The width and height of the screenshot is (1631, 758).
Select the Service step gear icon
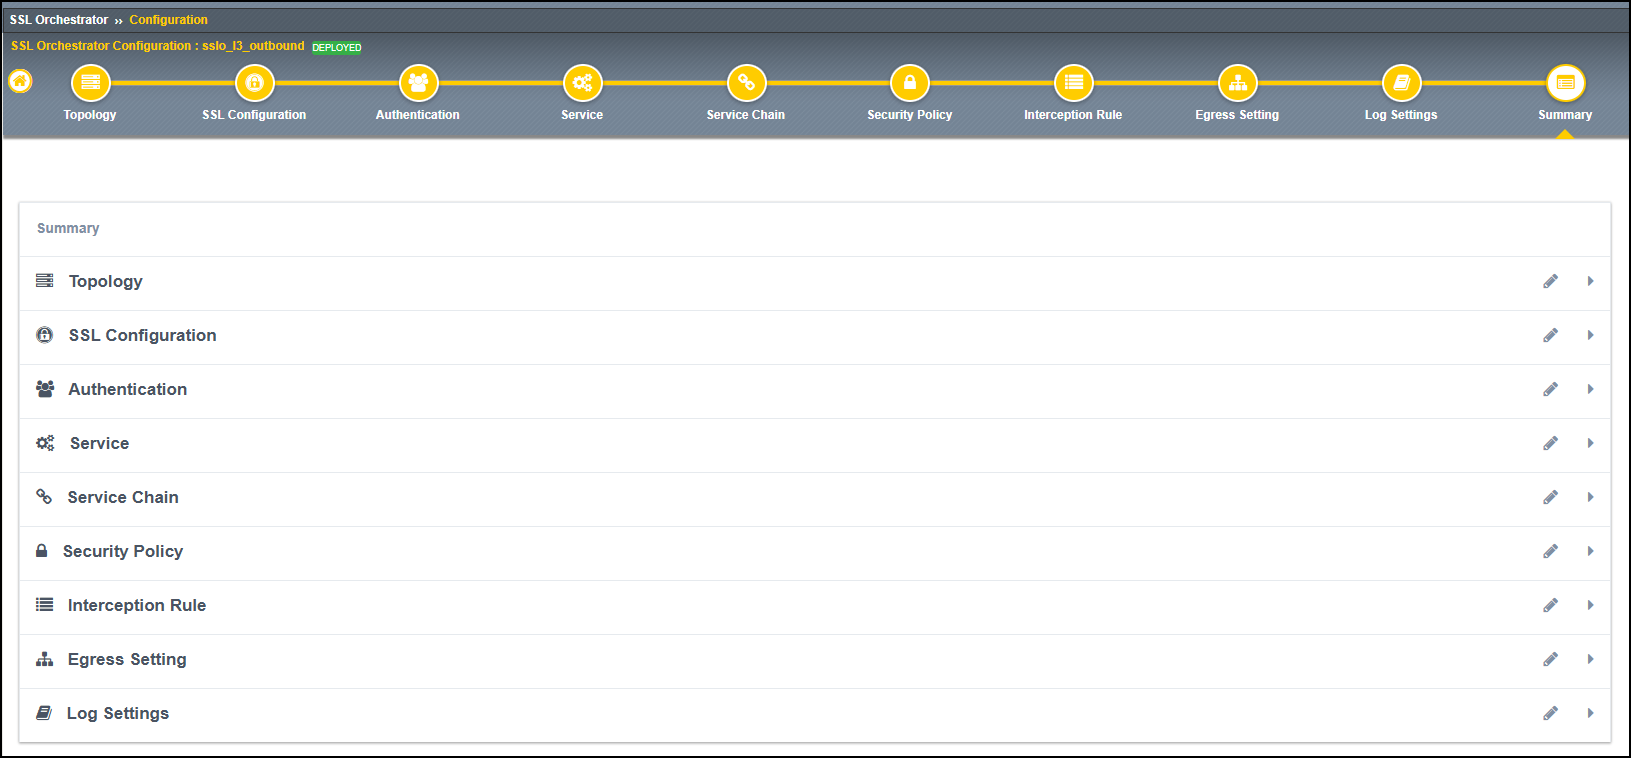(x=582, y=83)
